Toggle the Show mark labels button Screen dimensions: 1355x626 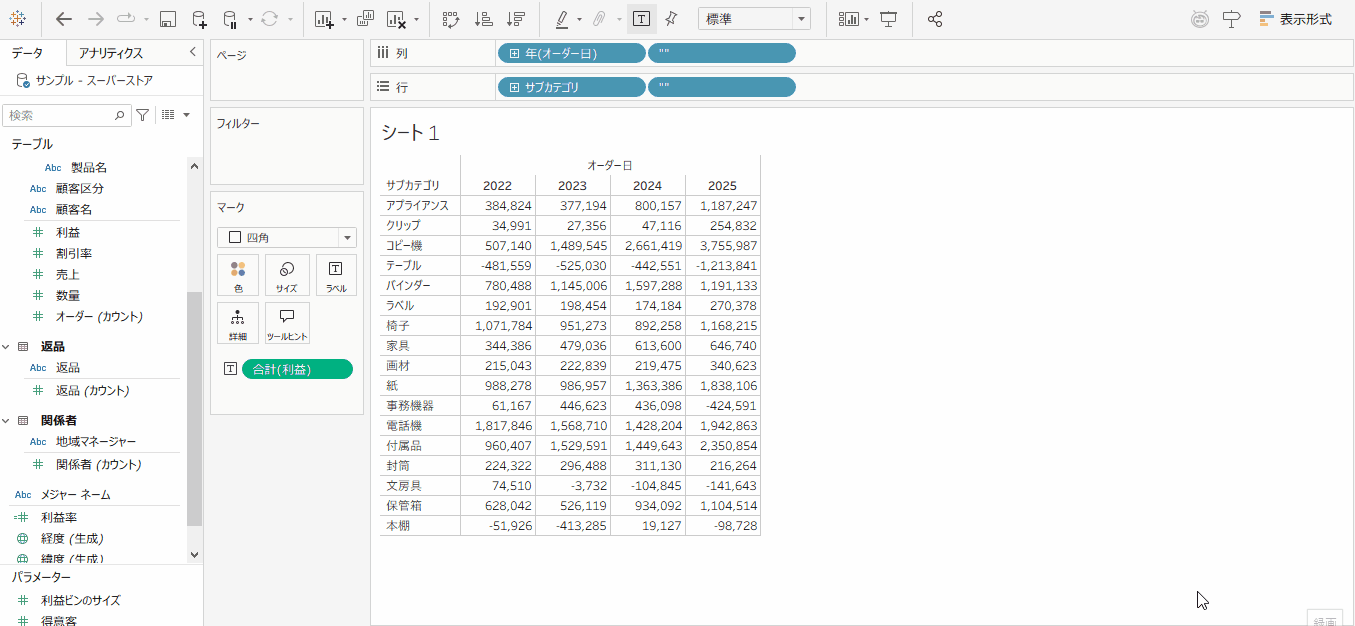point(641,19)
